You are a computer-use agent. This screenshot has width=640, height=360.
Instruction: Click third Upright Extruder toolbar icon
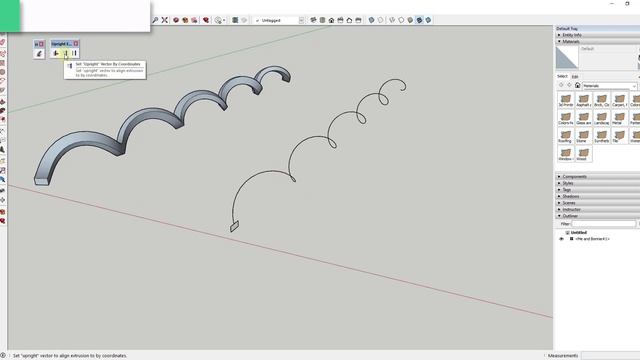pyautogui.click(x=74, y=53)
